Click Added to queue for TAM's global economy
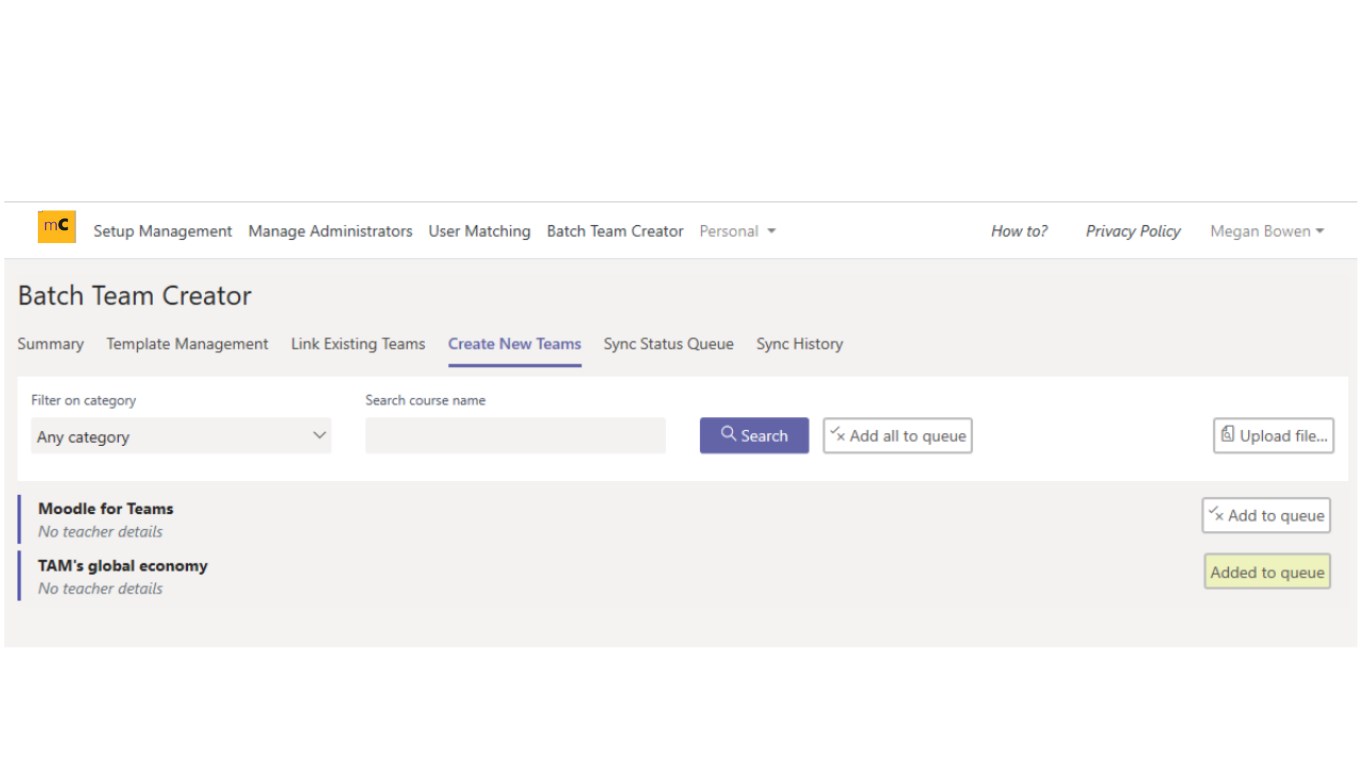The height and width of the screenshot is (768, 1366). [1267, 572]
